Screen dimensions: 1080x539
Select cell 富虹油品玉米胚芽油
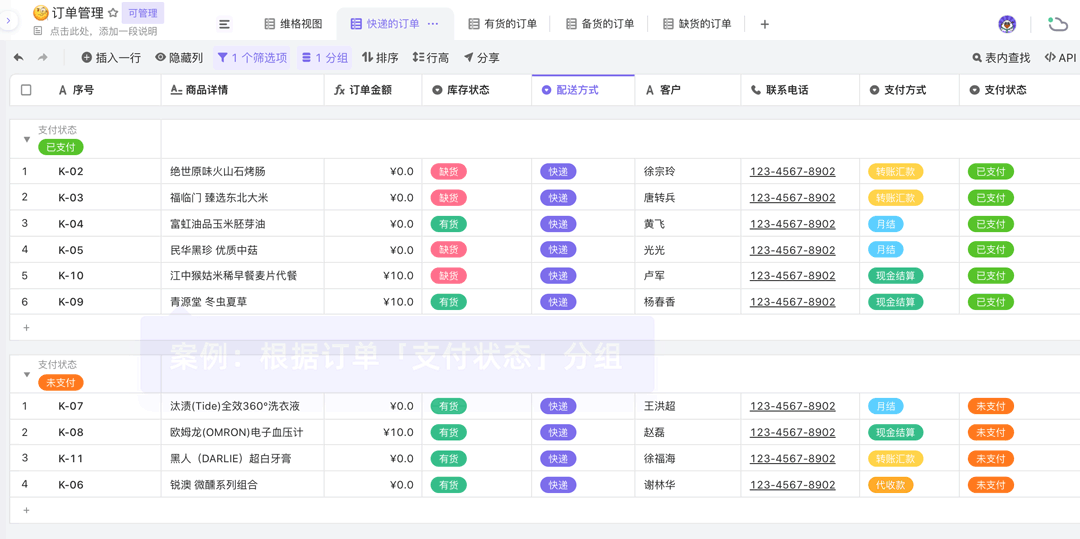click(242, 224)
